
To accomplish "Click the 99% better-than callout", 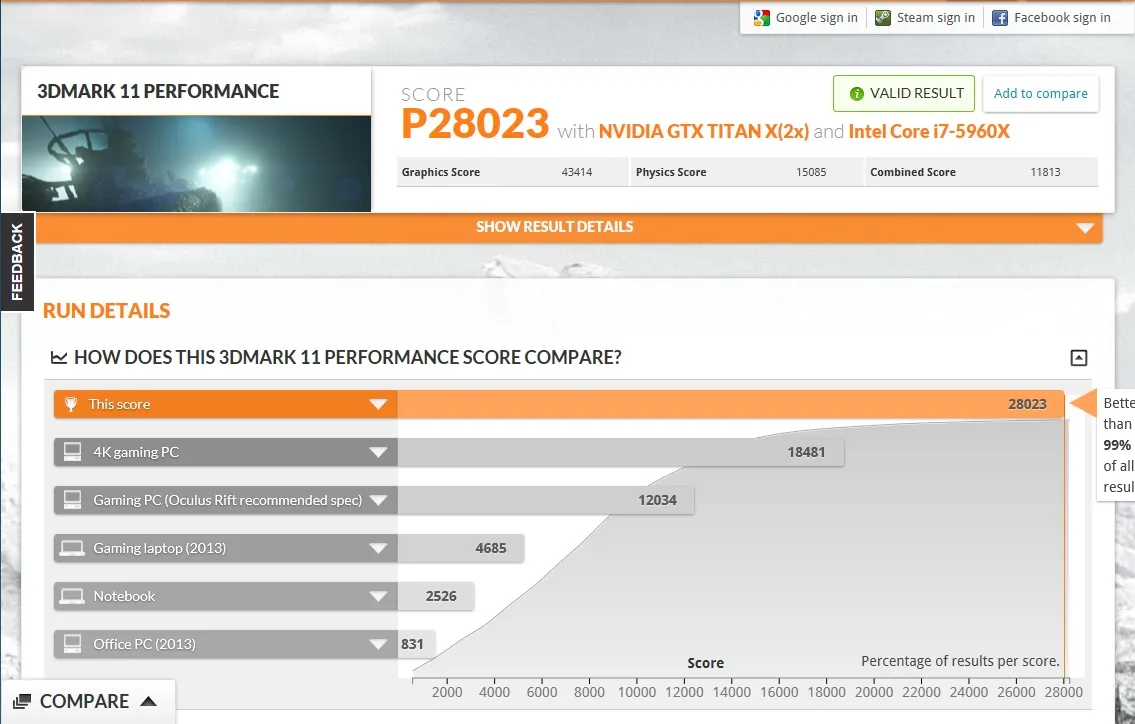I will (x=1116, y=445).
